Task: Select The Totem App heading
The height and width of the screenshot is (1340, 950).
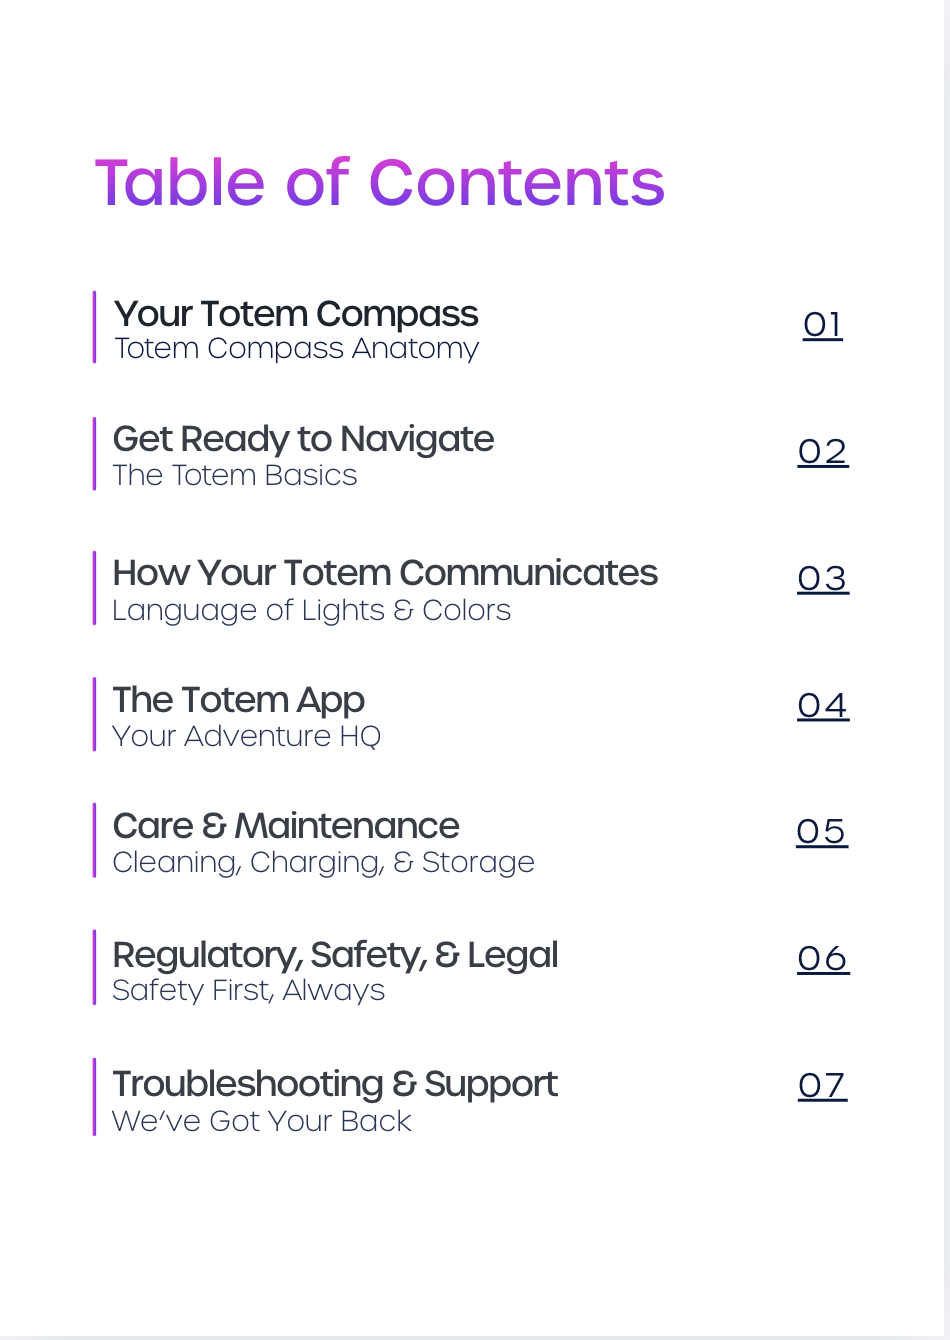Action: [x=238, y=701]
